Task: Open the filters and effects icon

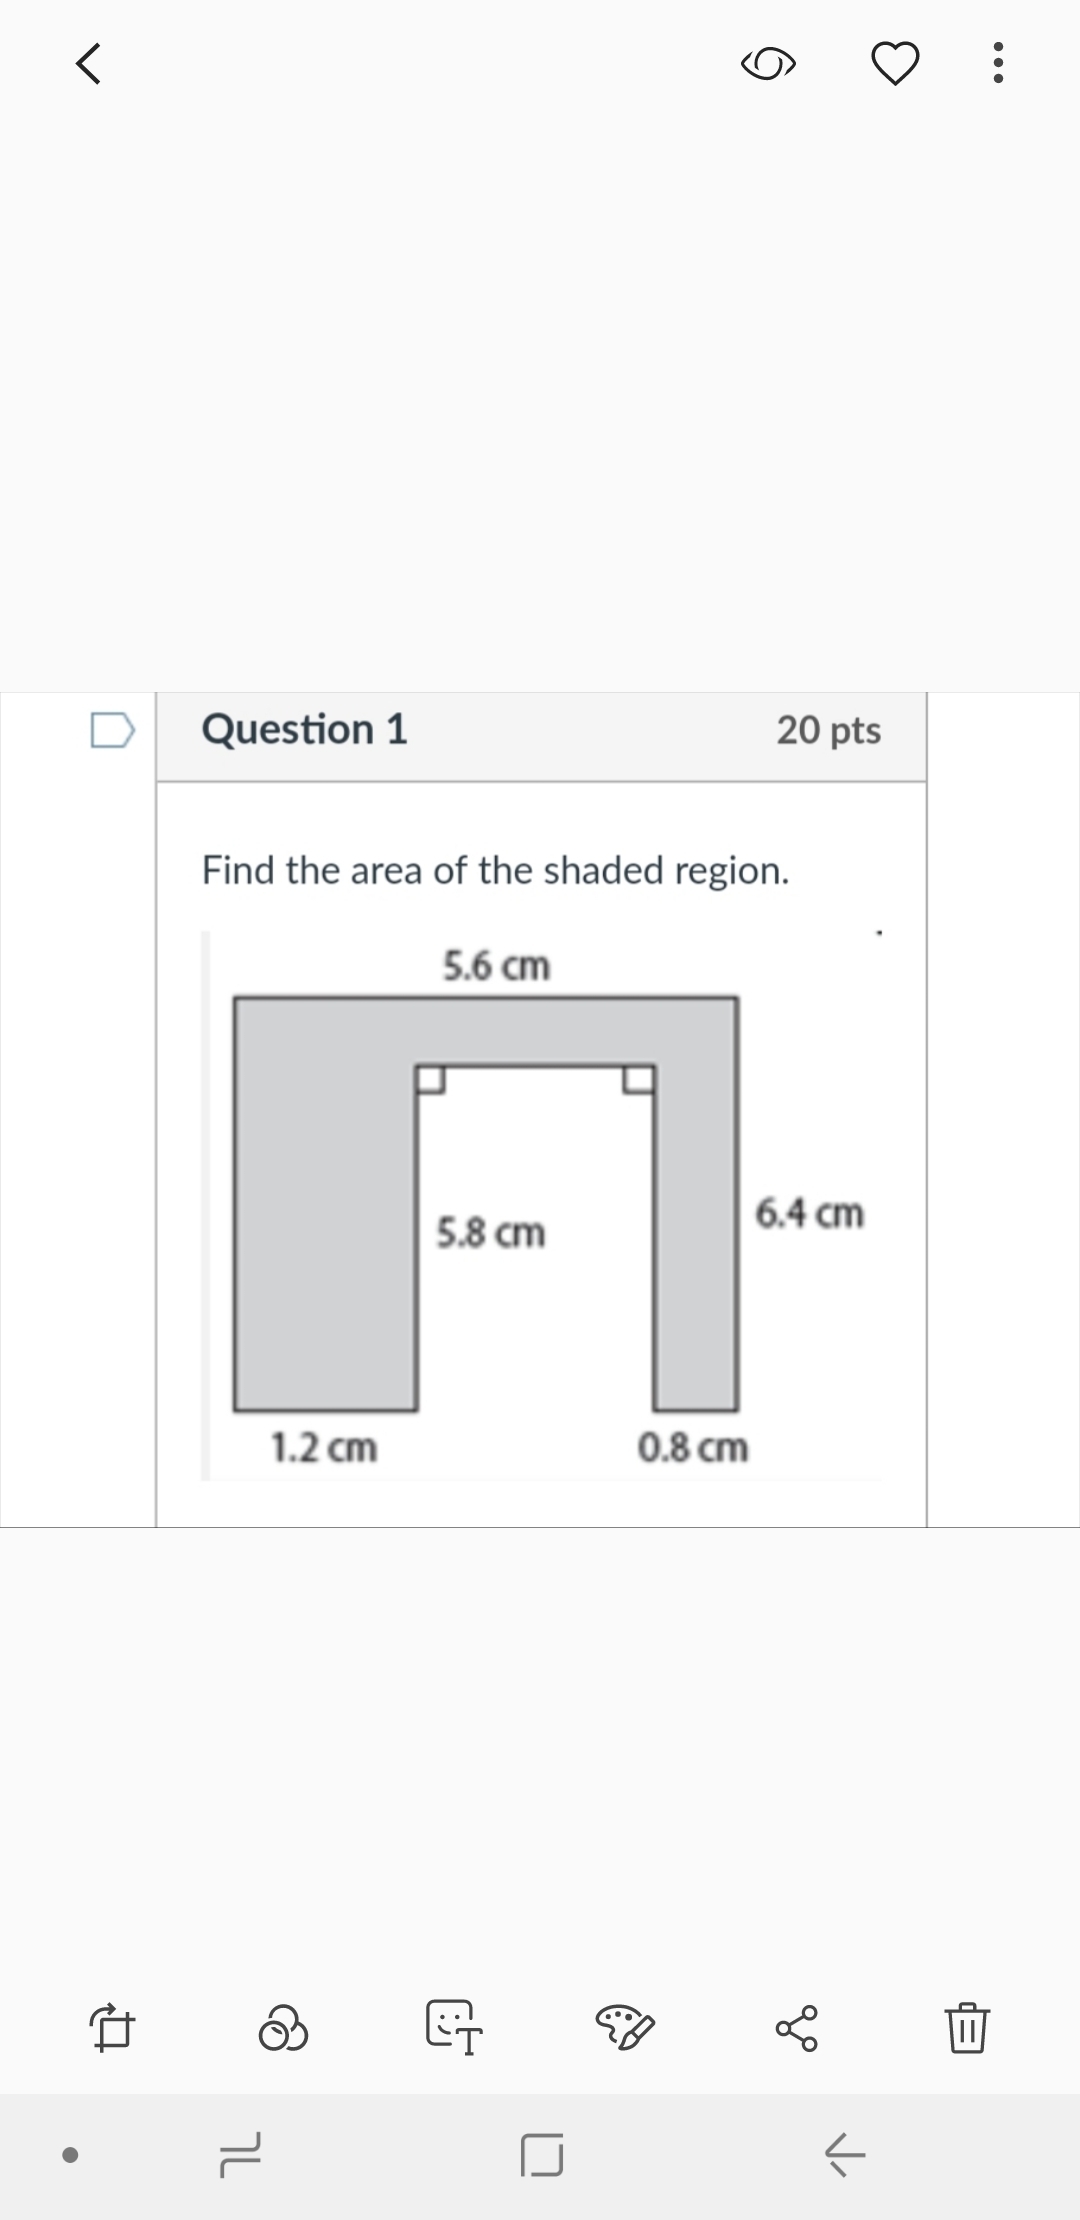Action: [x=283, y=2027]
